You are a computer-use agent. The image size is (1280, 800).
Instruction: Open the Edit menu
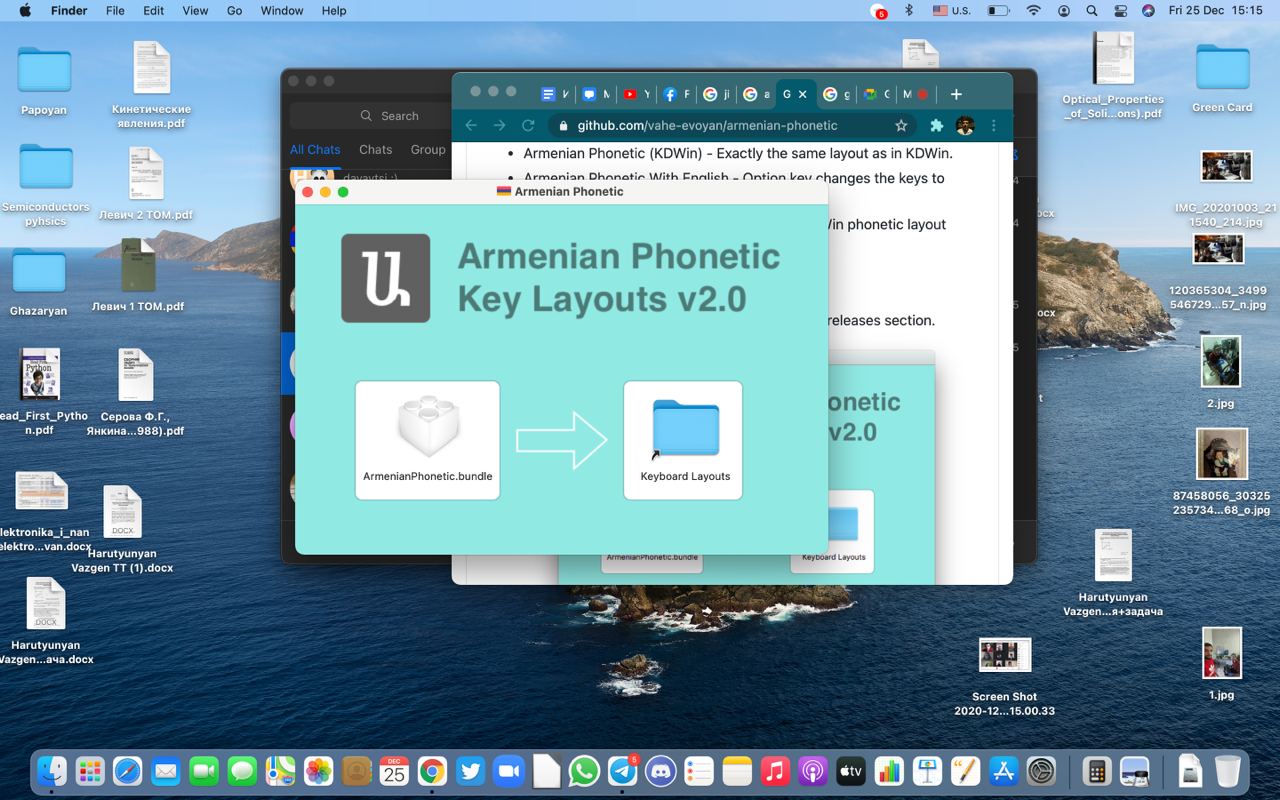[x=153, y=11]
